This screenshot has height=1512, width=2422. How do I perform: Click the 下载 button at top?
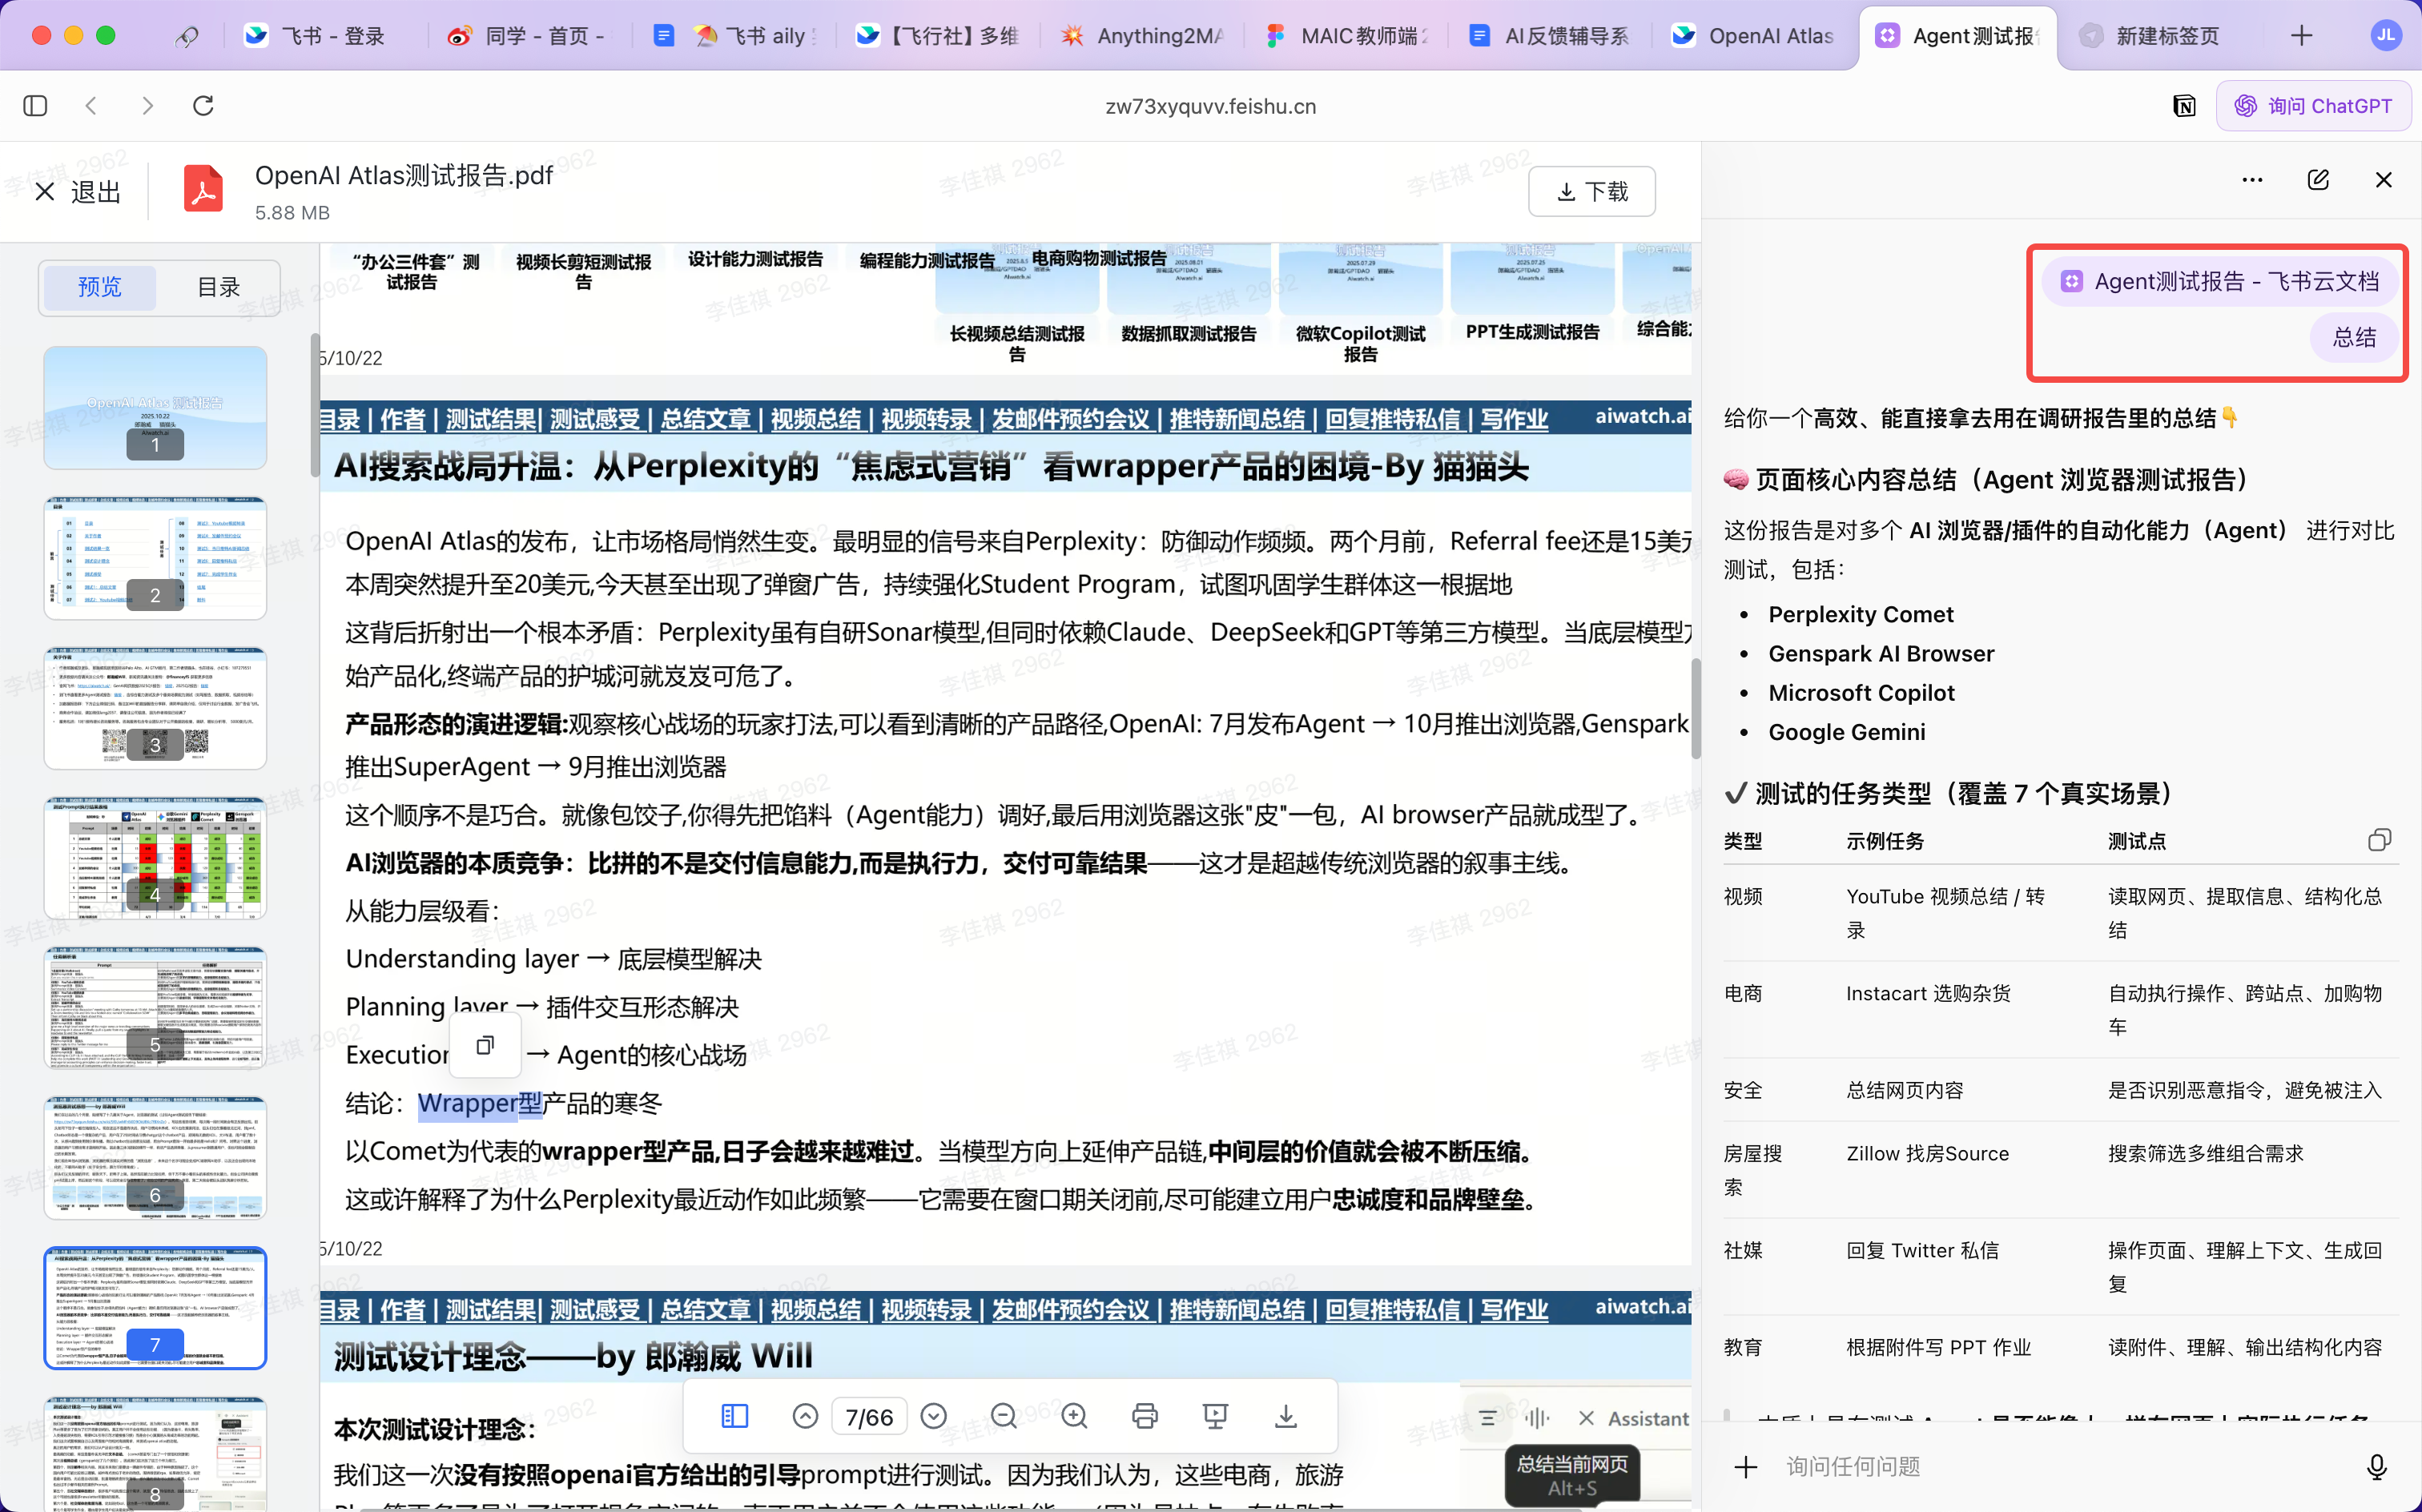pyautogui.click(x=1592, y=191)
